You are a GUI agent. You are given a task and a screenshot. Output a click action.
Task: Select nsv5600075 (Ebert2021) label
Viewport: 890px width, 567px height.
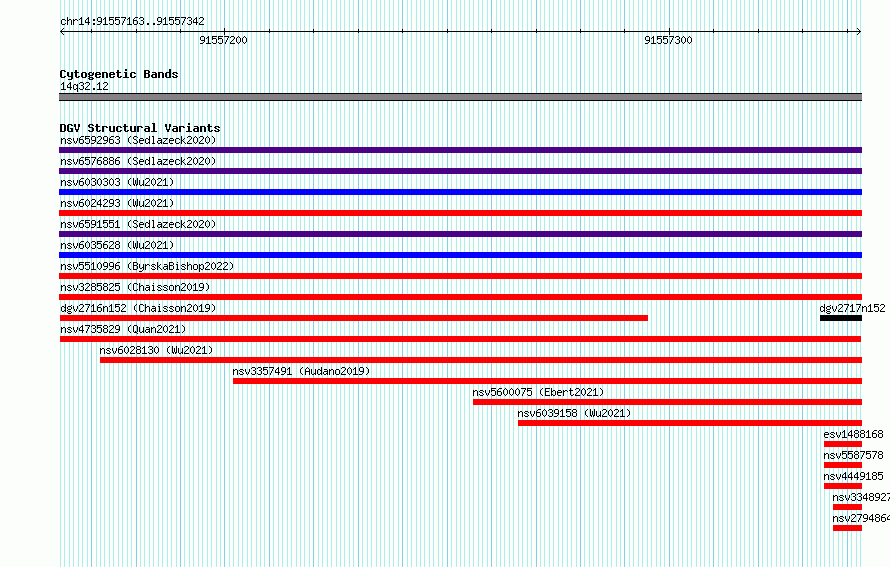(538, 392)
